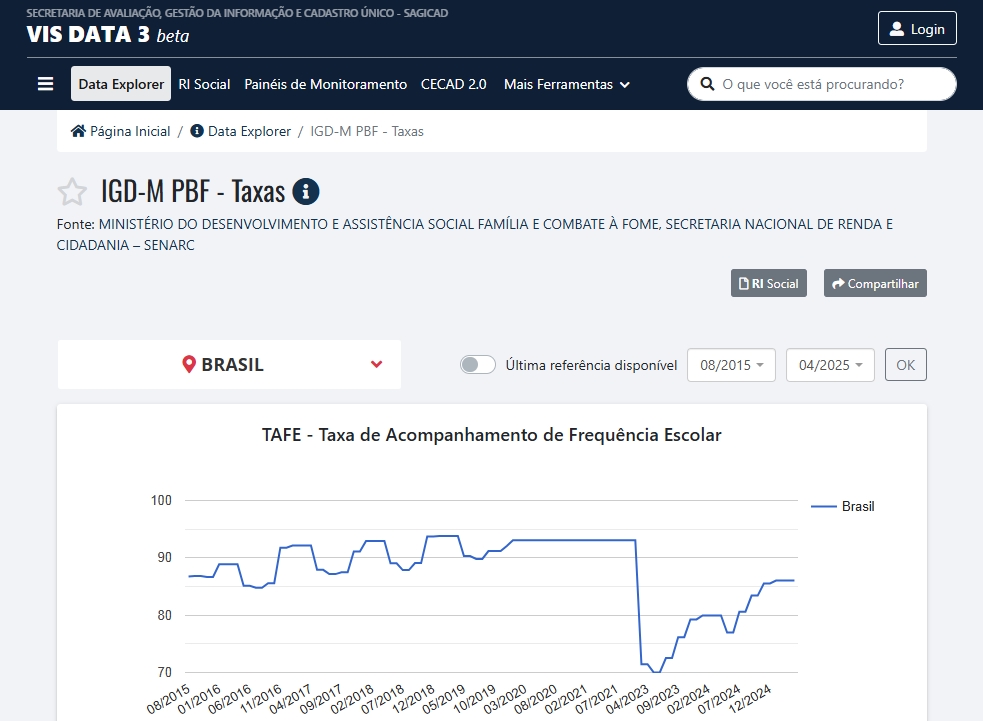Open the hamburger navigation menu
This screenshot has height=721, width=983.
[45, 84]
